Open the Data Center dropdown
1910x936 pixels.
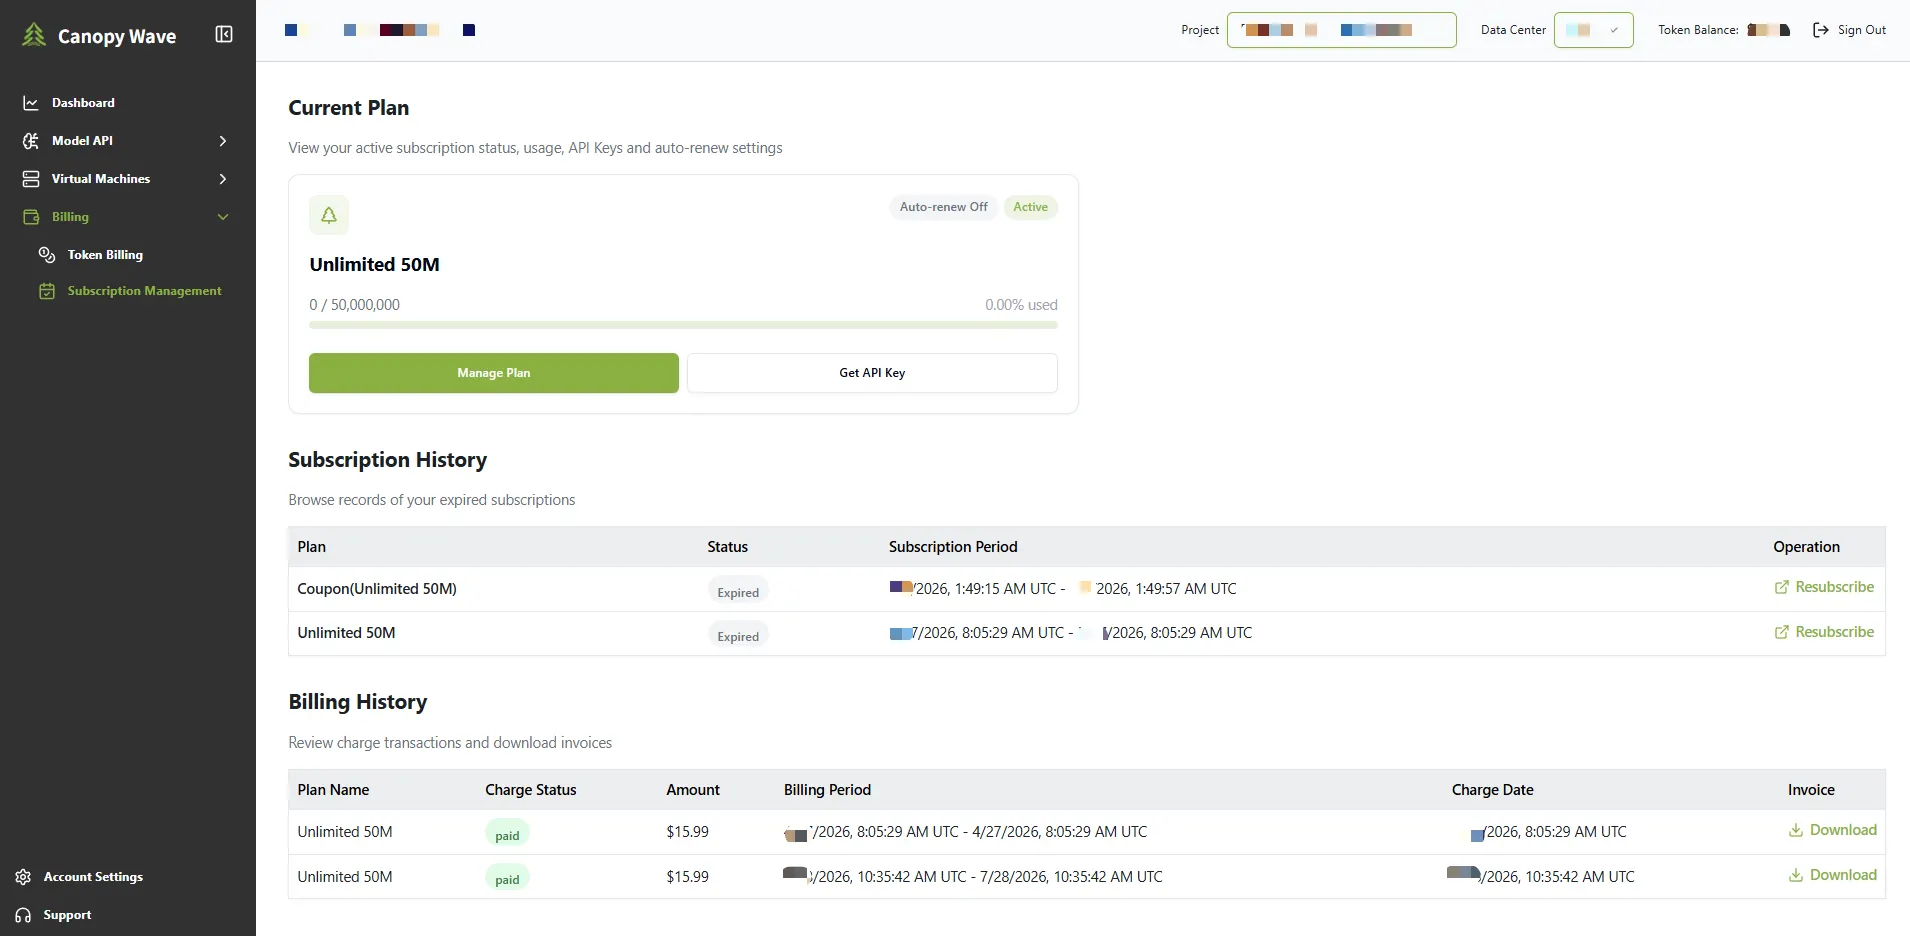[1593, 30]
